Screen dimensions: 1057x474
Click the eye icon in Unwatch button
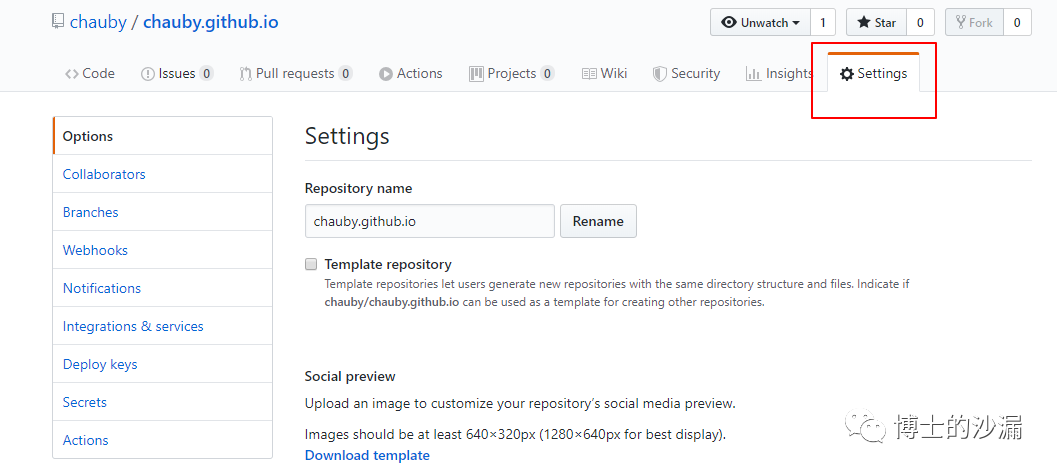point(729,22)
